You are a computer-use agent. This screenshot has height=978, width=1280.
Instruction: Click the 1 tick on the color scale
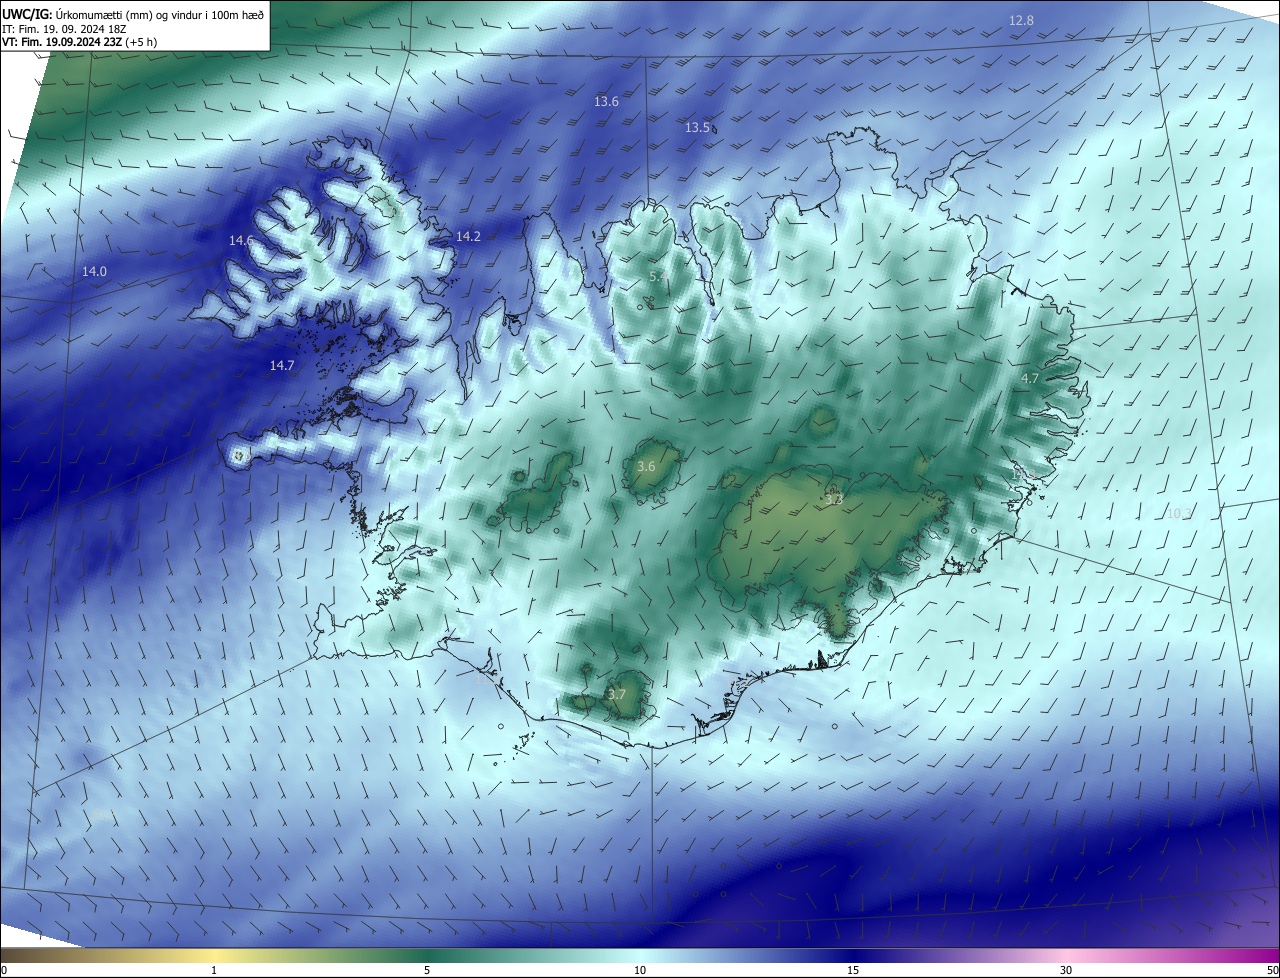click(214, 970)
